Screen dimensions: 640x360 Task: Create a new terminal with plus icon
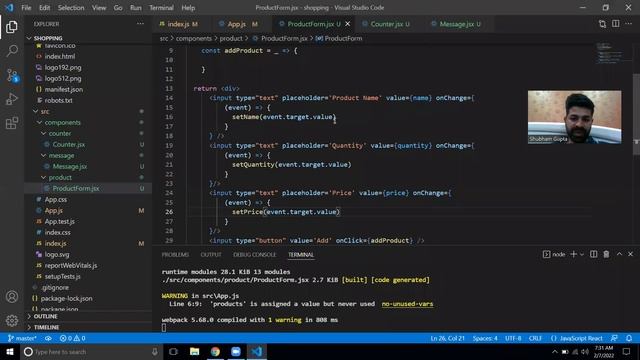(x=573, y=254)
